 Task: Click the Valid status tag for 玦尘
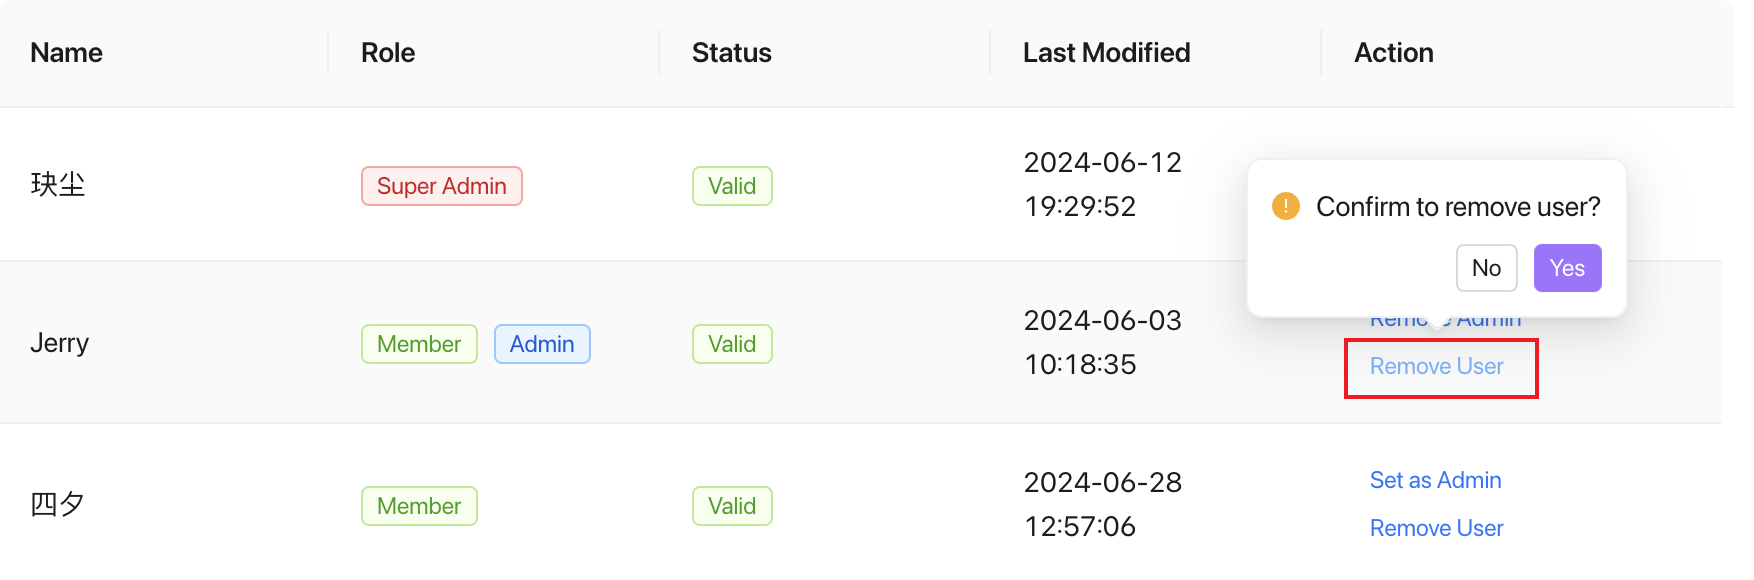coord(732,186)
